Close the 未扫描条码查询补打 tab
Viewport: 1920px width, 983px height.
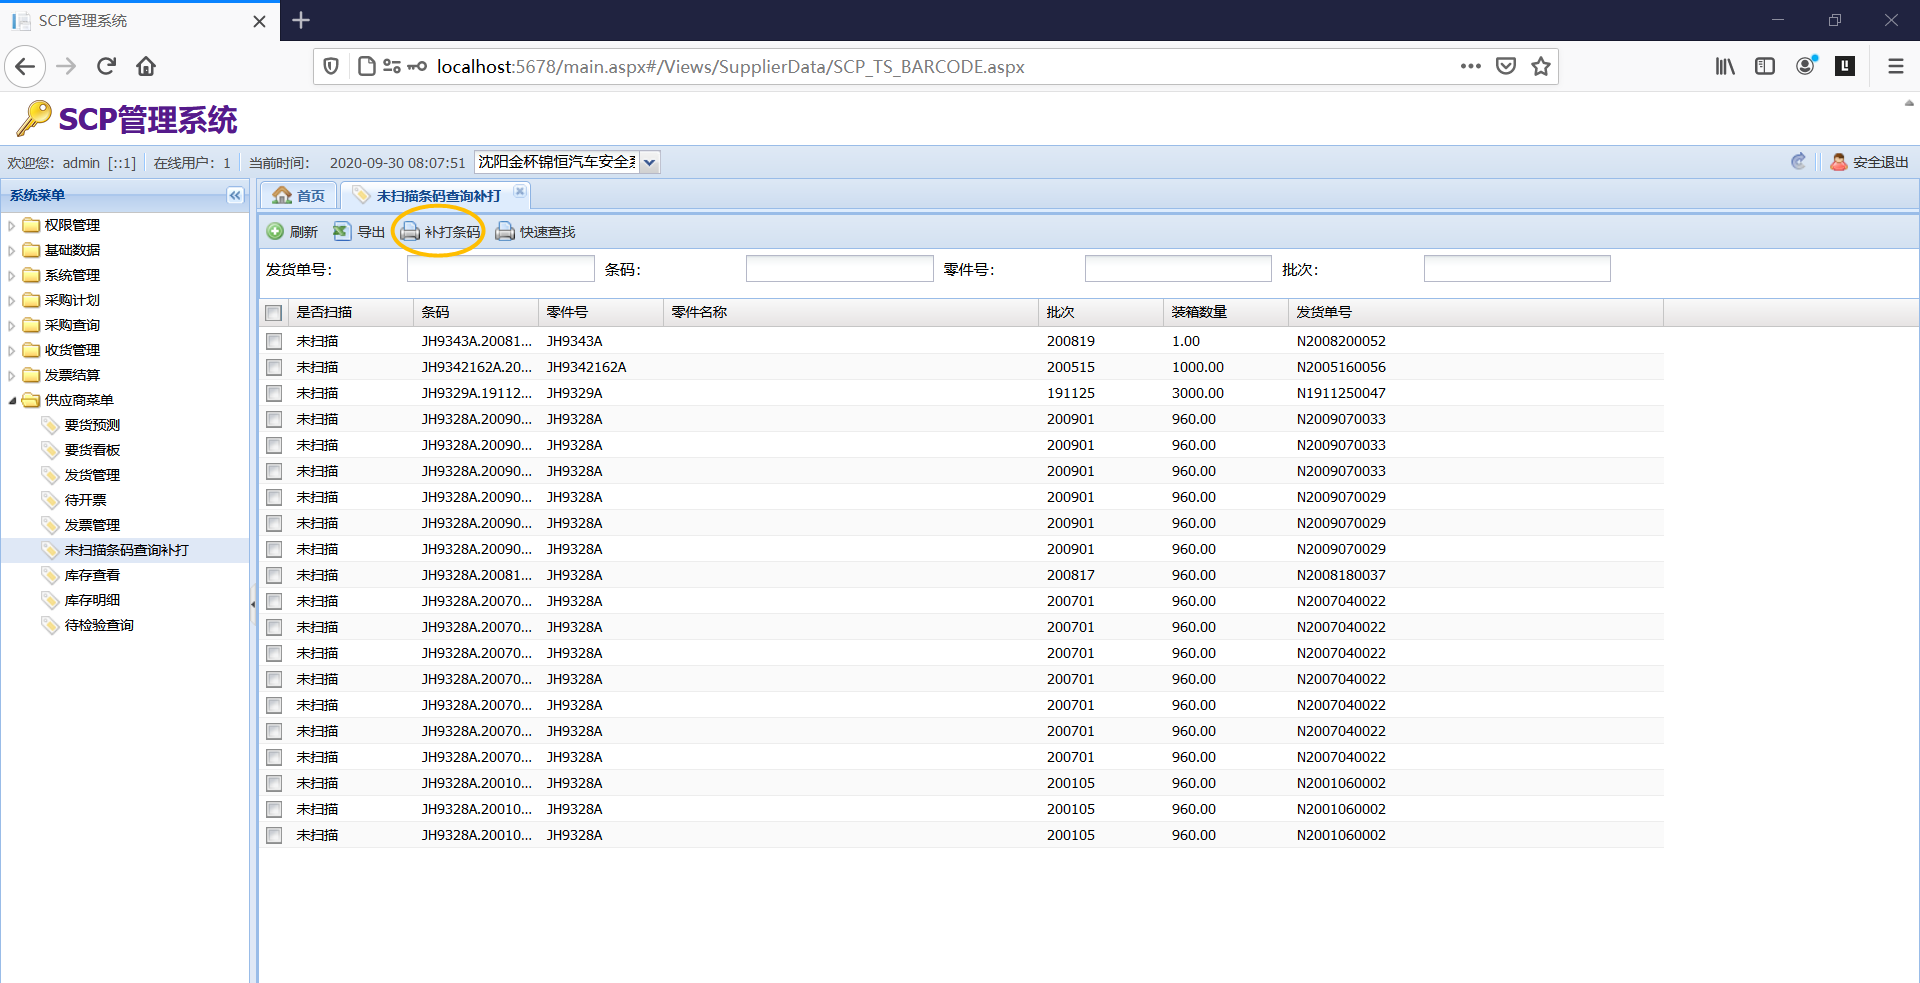(x=520, y=192)
